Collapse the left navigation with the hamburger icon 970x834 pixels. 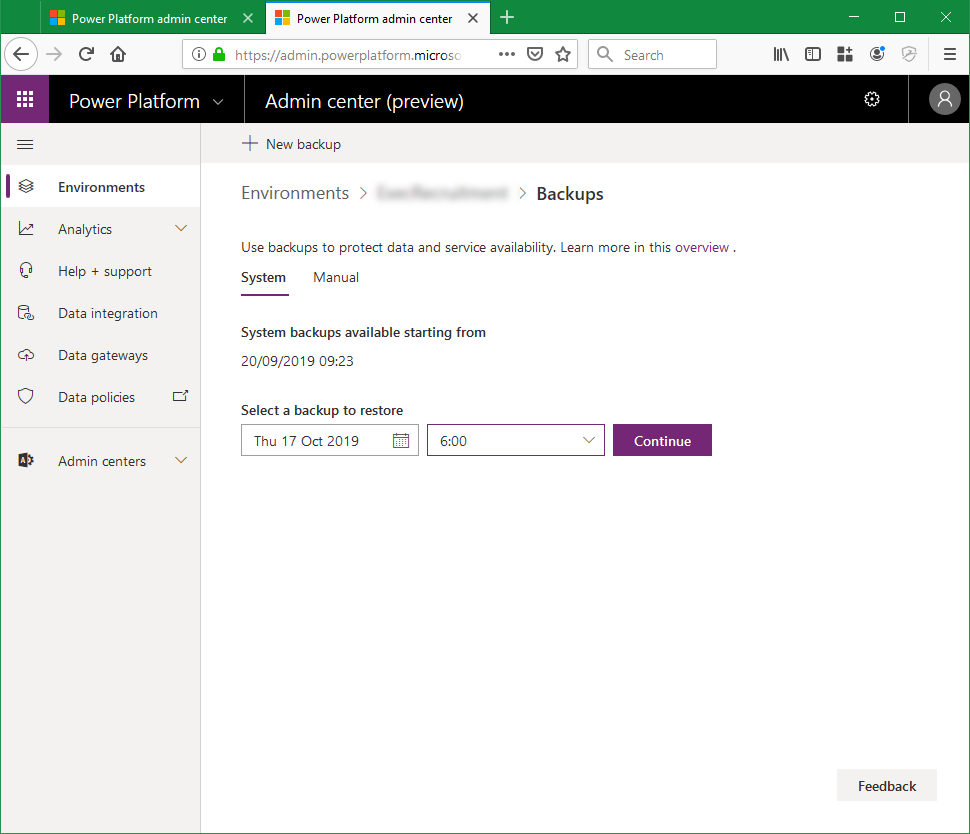click(x=26, y=144)
